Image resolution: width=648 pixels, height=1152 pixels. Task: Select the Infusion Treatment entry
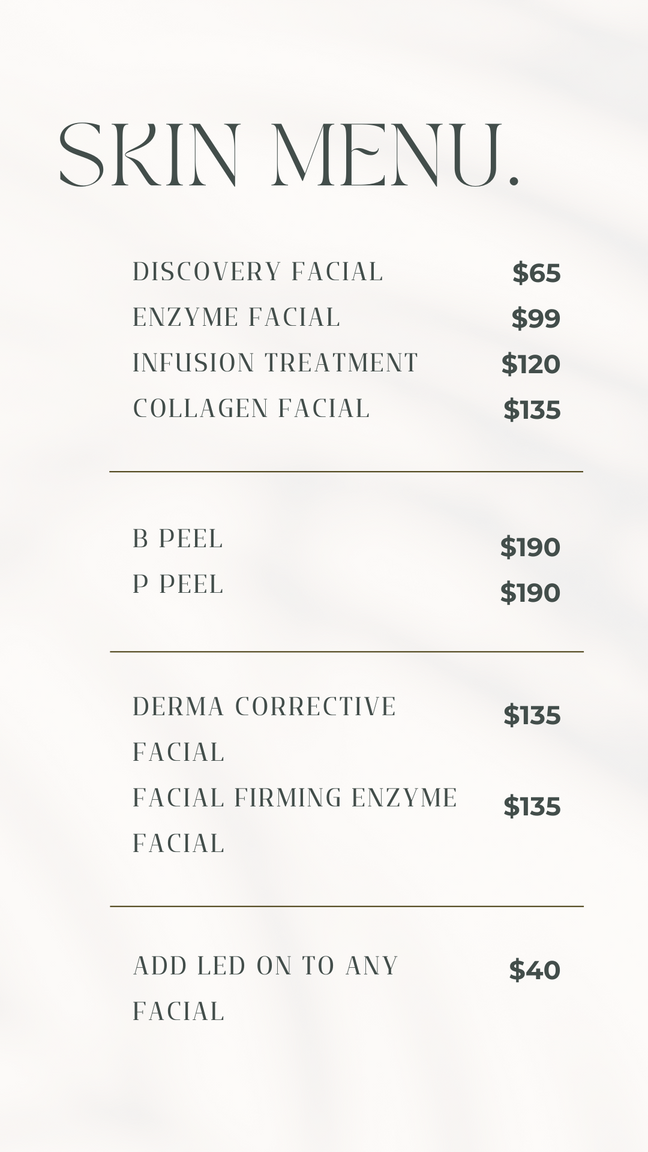(x=275, y=363)
